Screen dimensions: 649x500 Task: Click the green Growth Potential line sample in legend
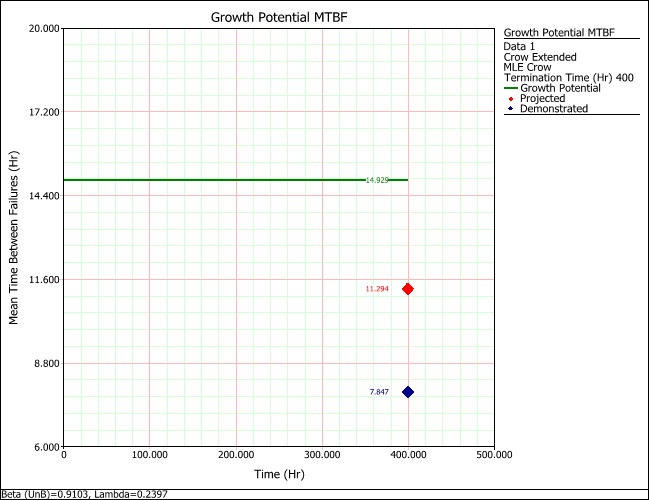(x=511, y=88)
